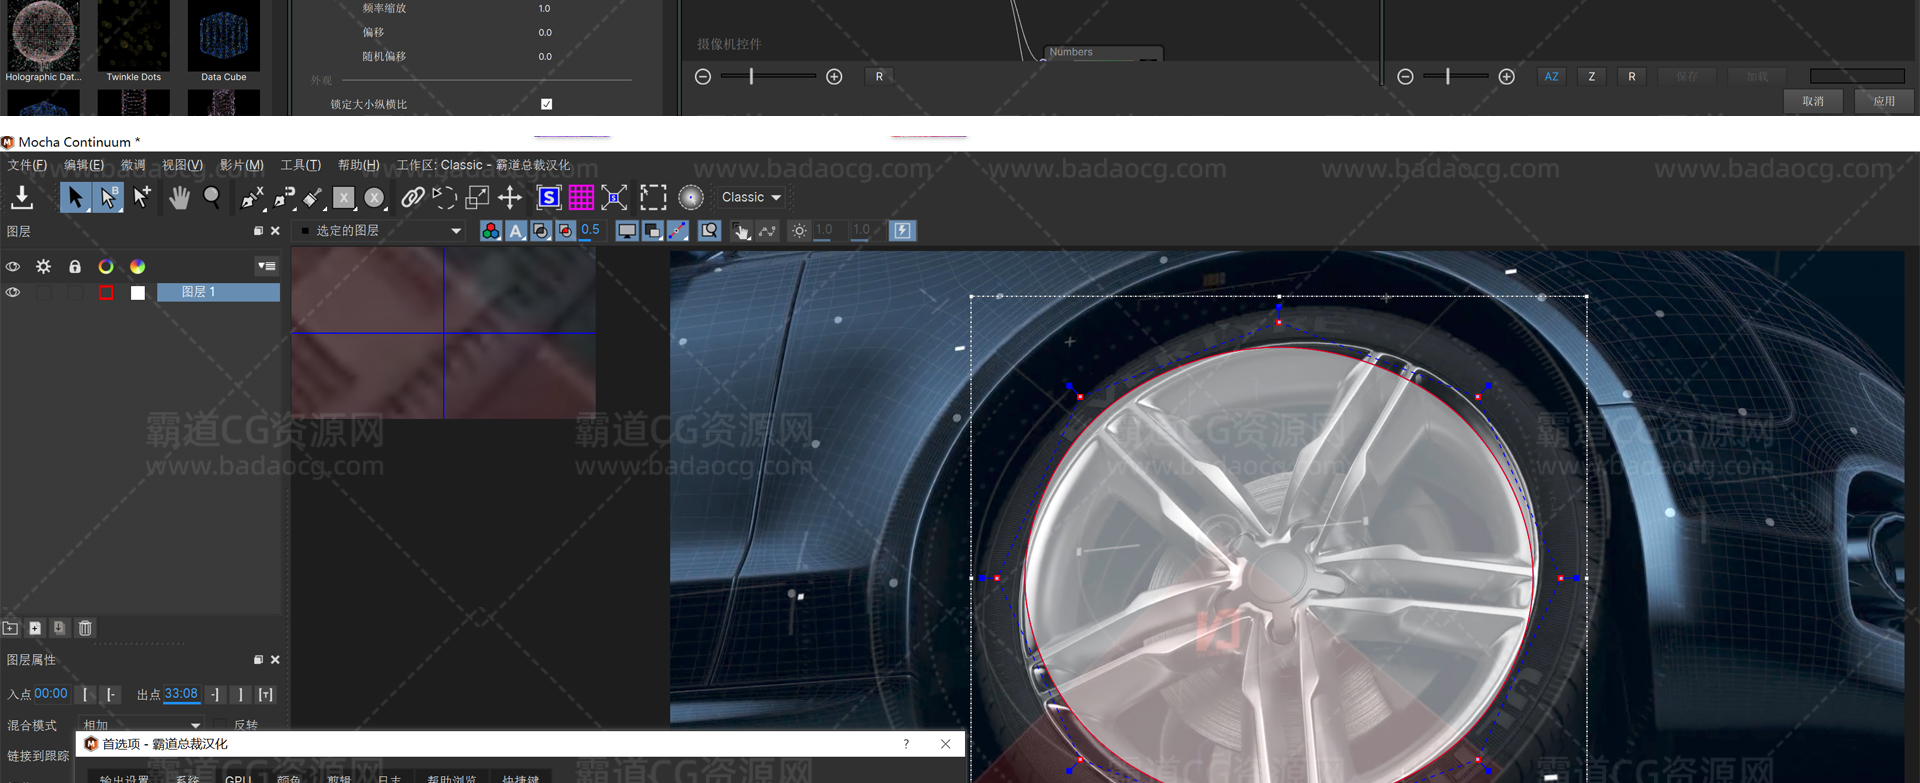Uncheck 锁定大小纵横比 checkbox

(x=546, y=104)
